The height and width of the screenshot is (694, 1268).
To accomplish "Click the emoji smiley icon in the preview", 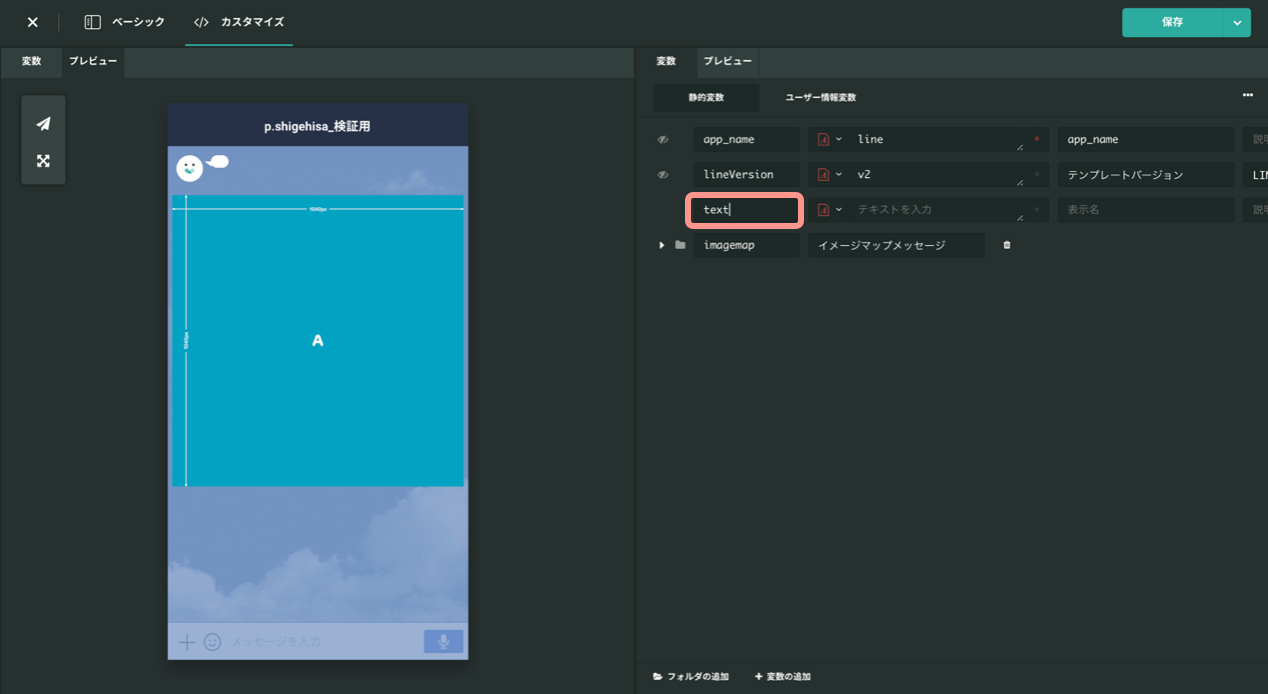I will (212, 642).
